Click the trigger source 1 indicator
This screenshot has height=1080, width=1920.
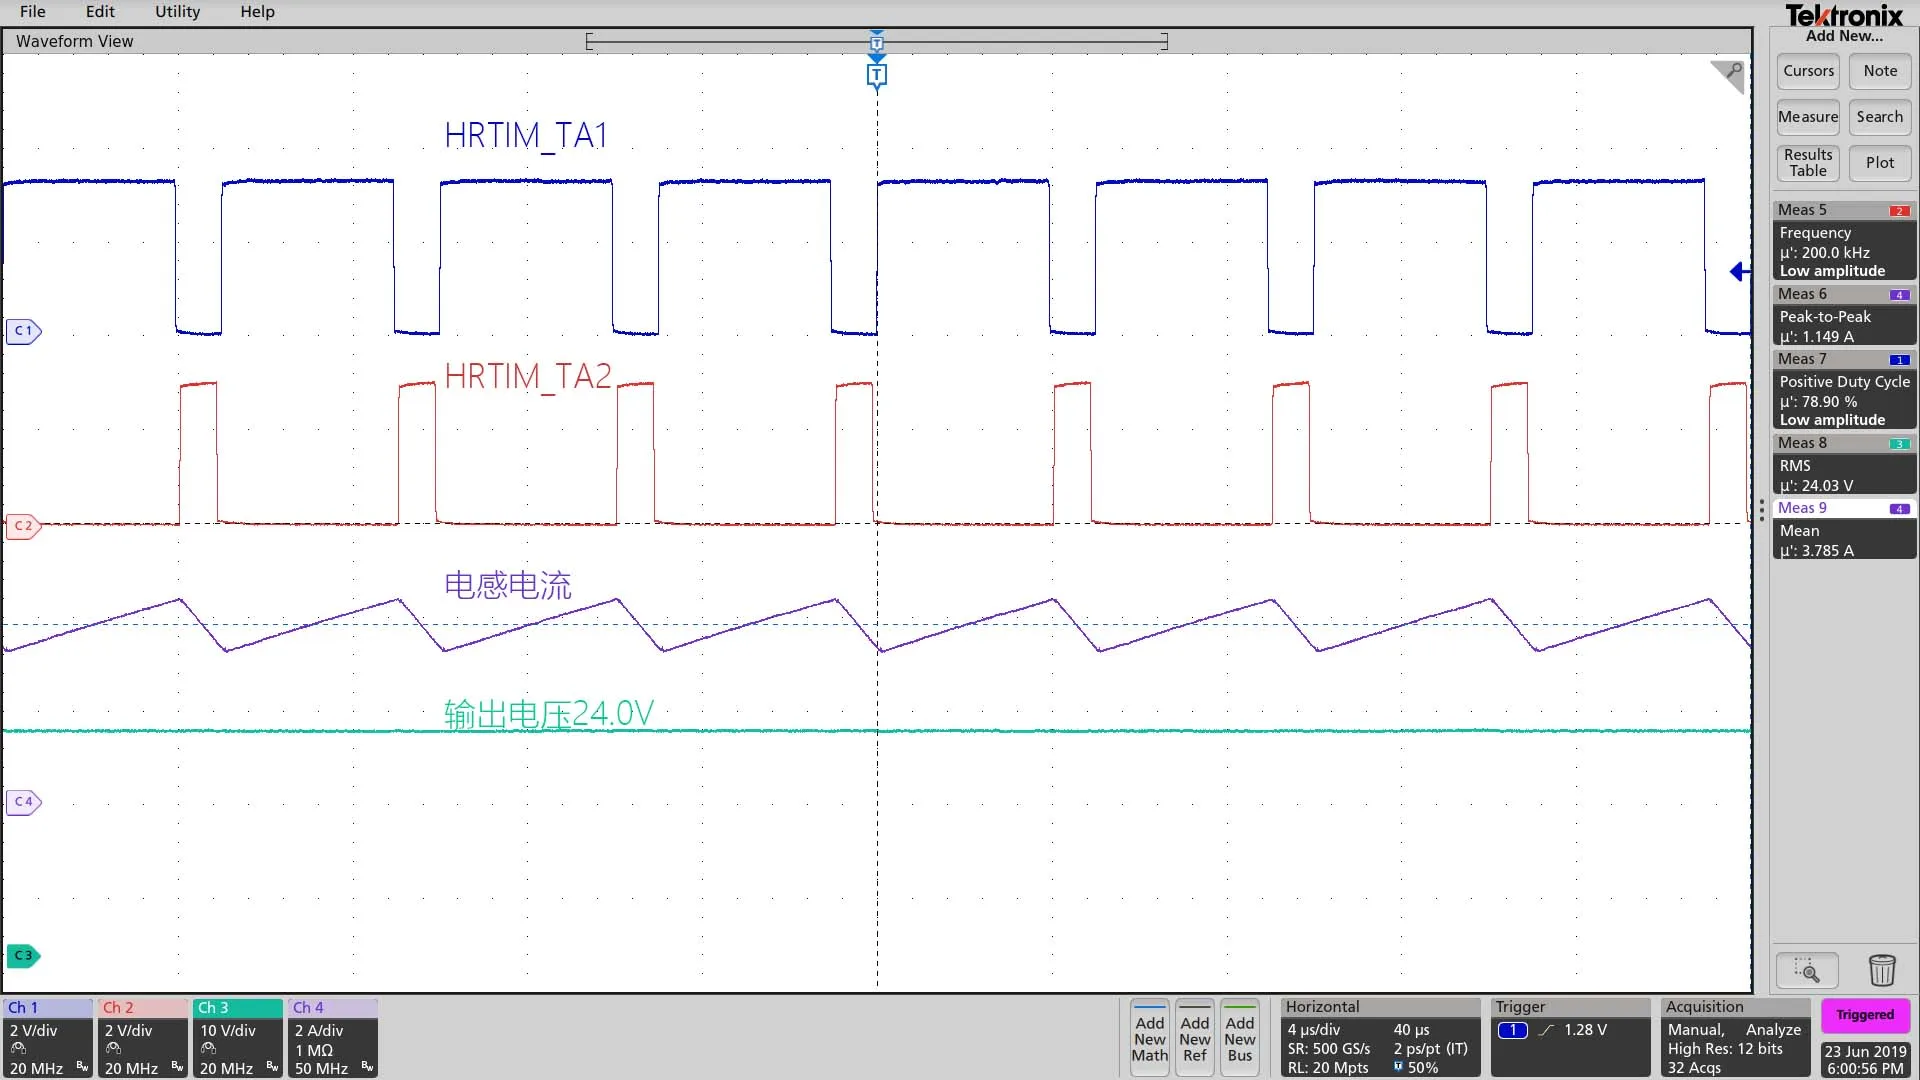point(1512,1031)
